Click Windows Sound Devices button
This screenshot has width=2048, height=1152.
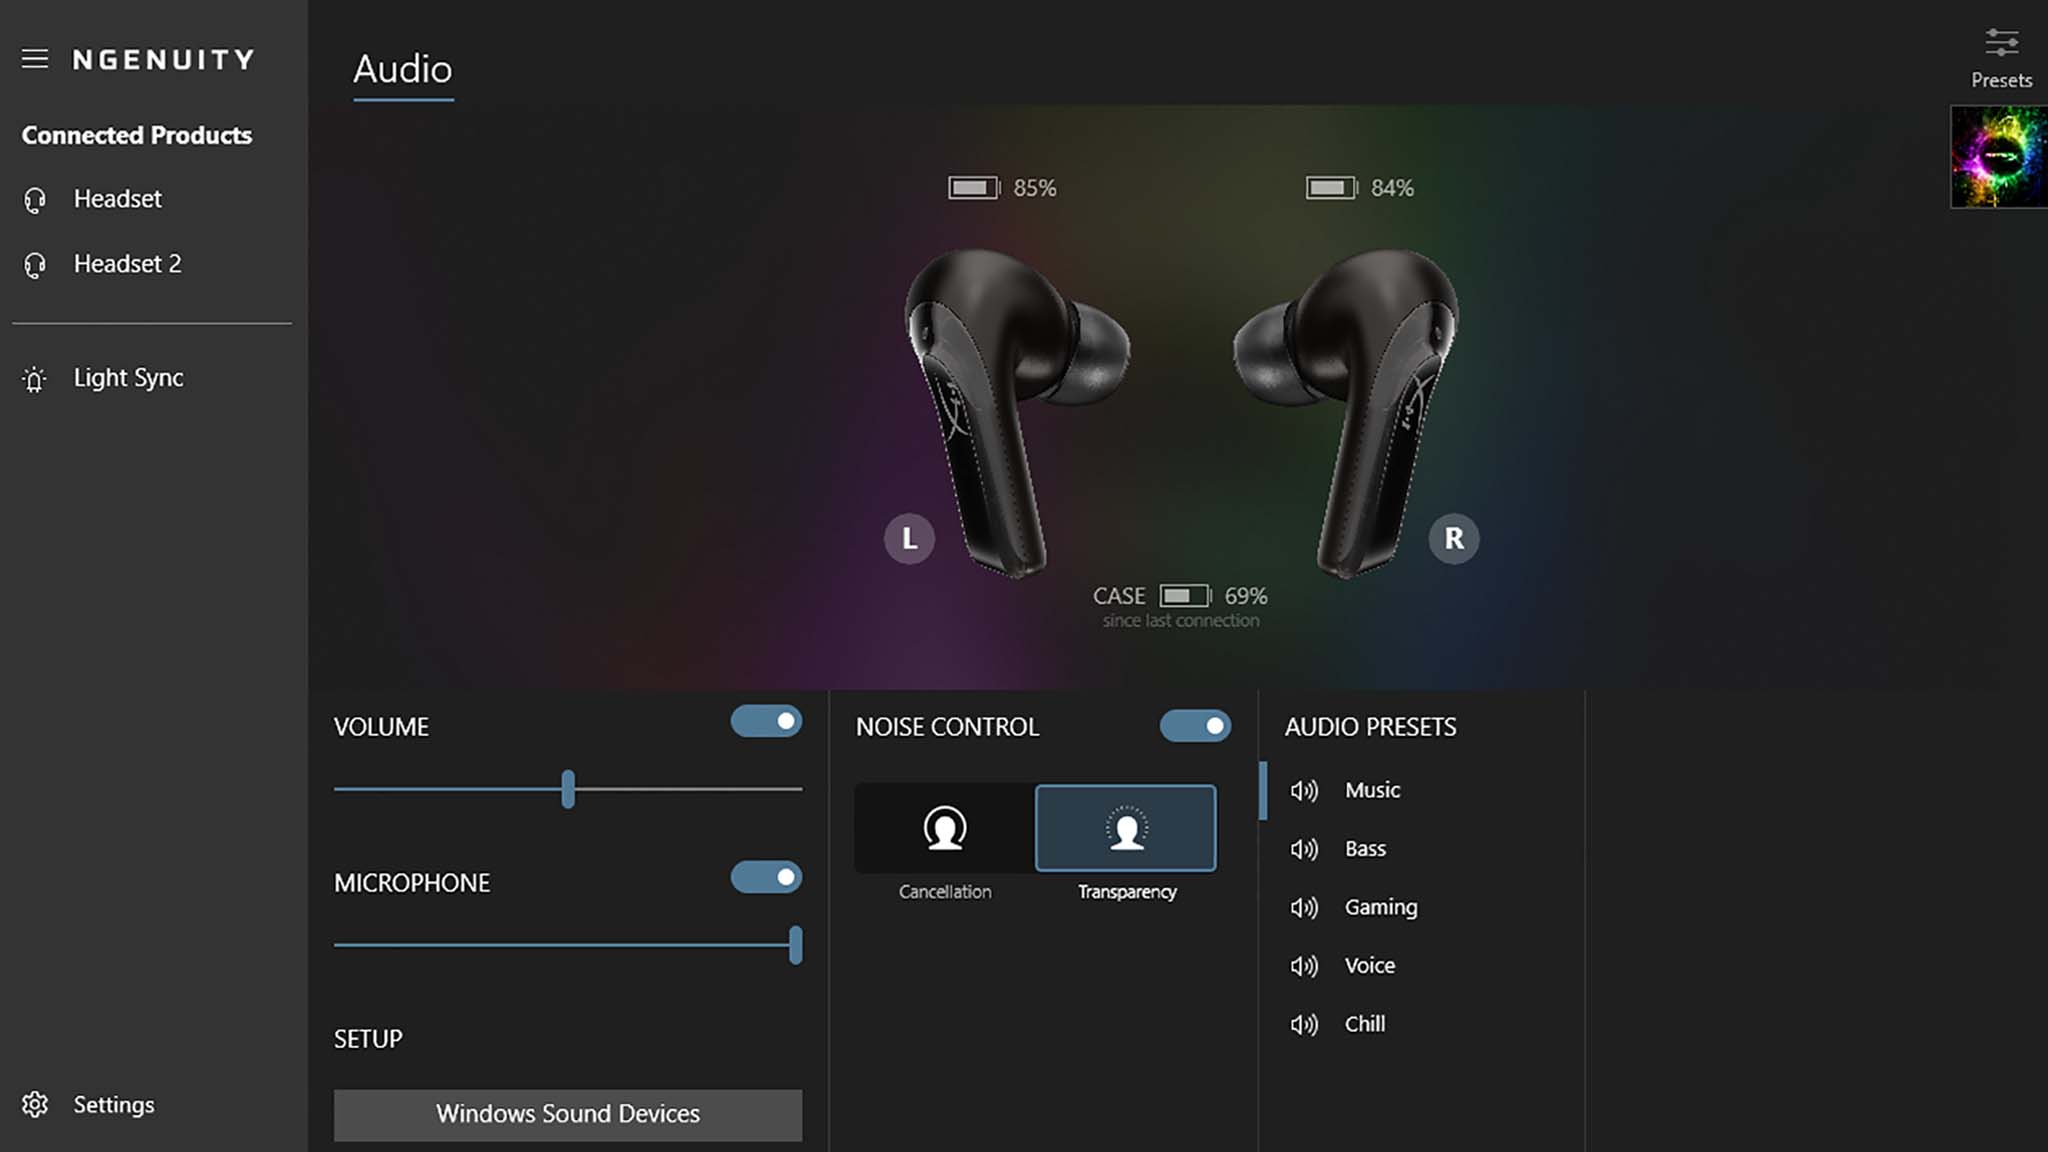(567, 1113)
